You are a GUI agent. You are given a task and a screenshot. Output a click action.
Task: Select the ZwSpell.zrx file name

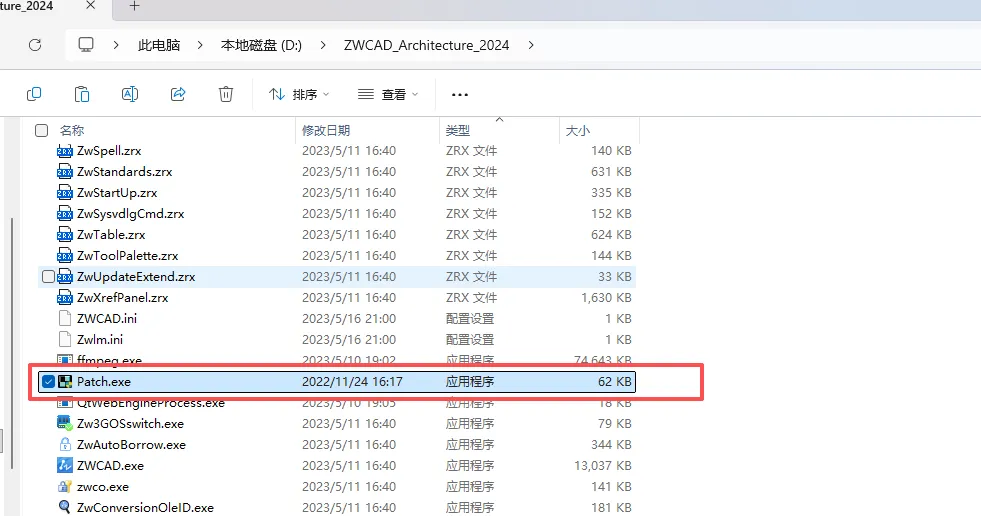[109, 151]
